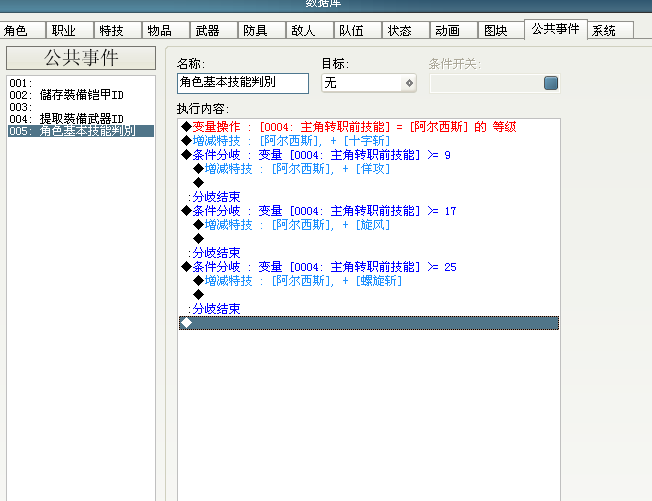
Task: Select the 增减特技 十字斩 command
Action: (x=368, y=141)
